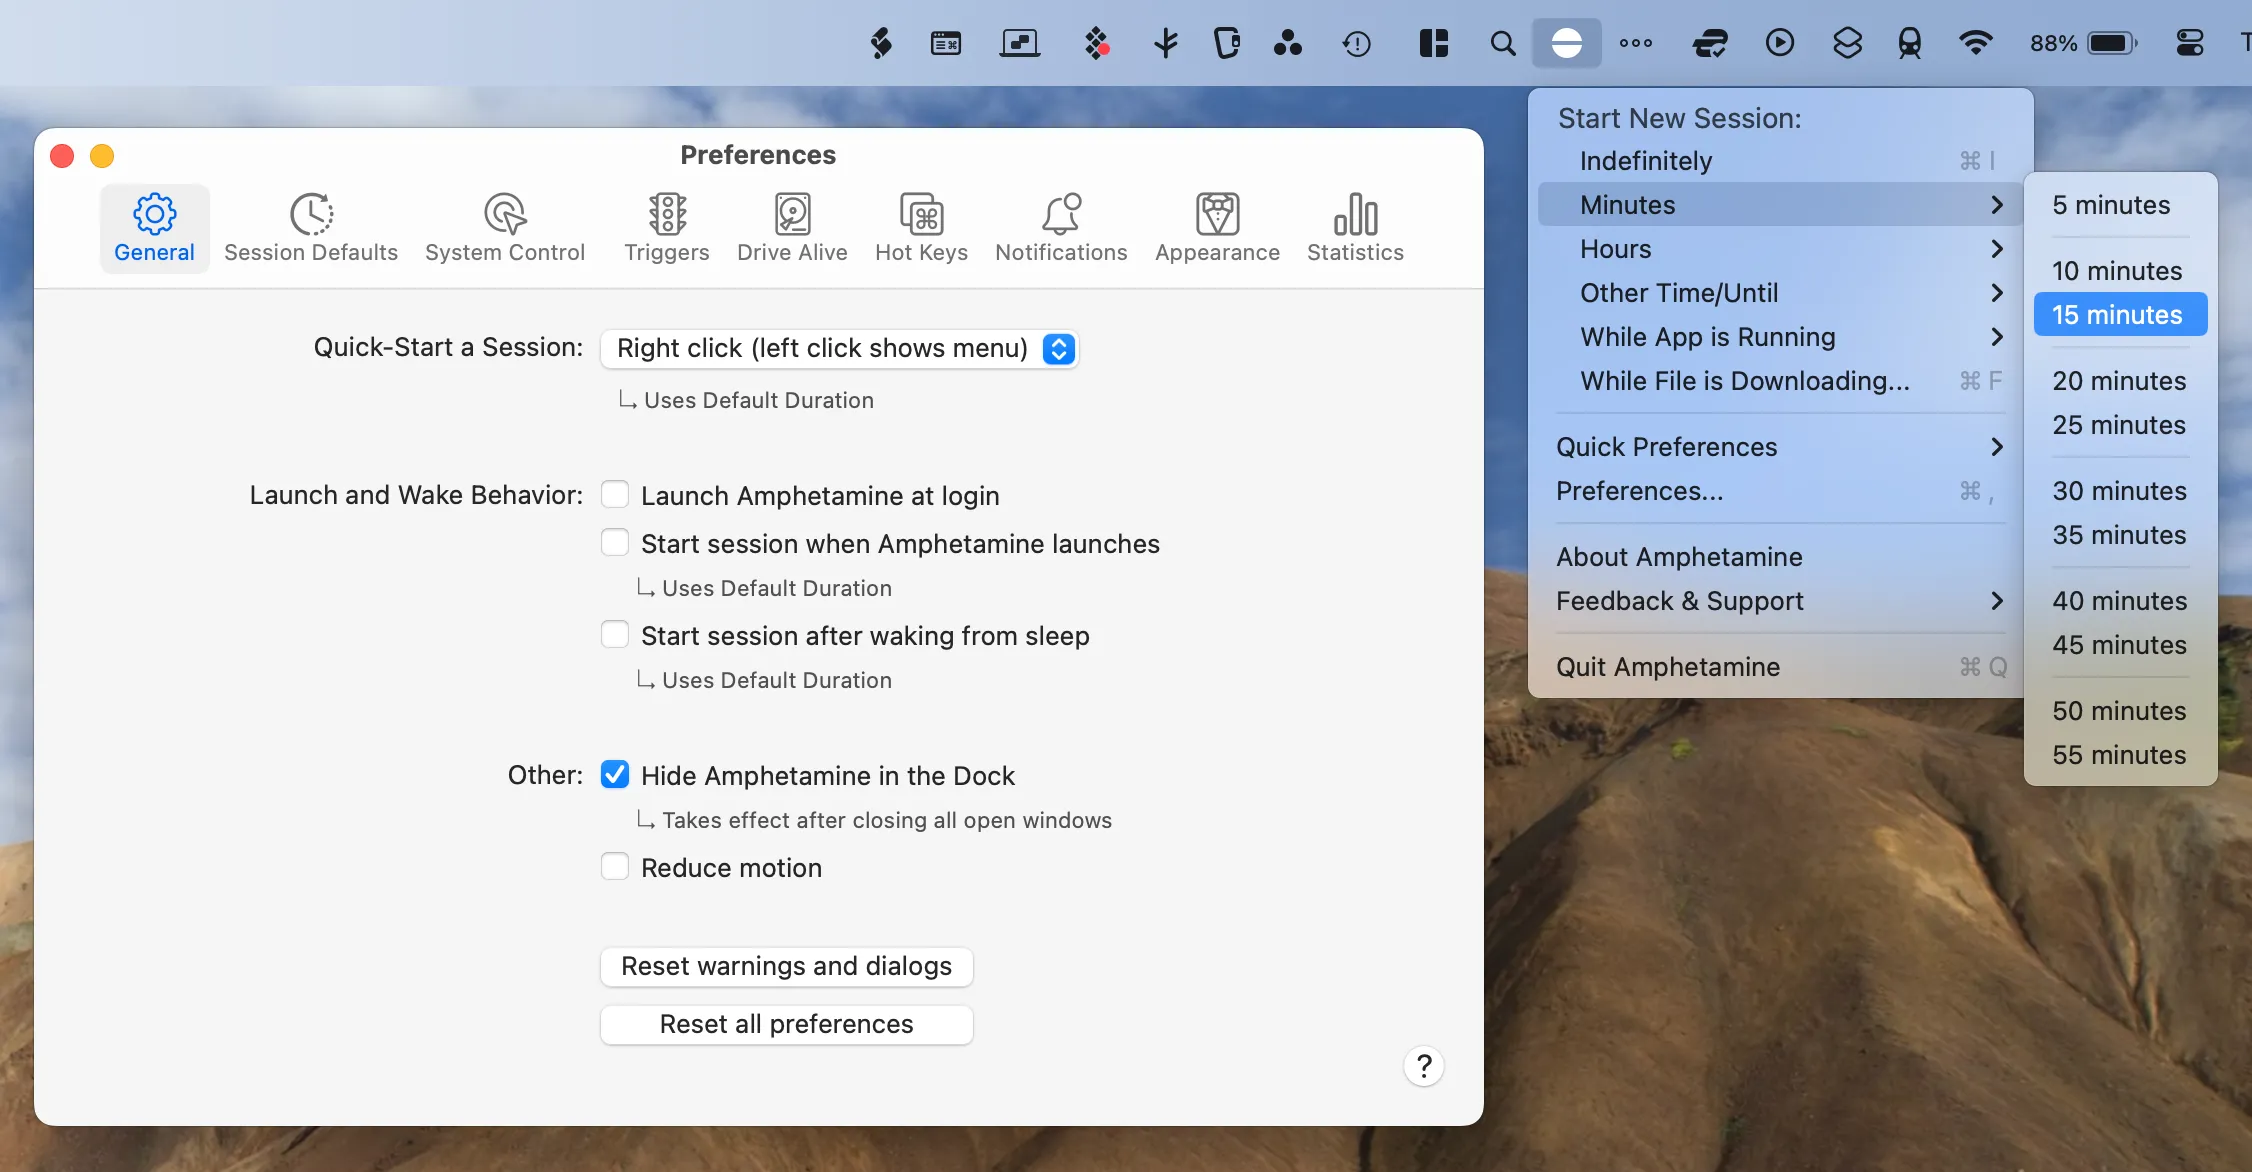Open the Drive Alive pane
The image size is (2252, 1172).
pos(792,228)
